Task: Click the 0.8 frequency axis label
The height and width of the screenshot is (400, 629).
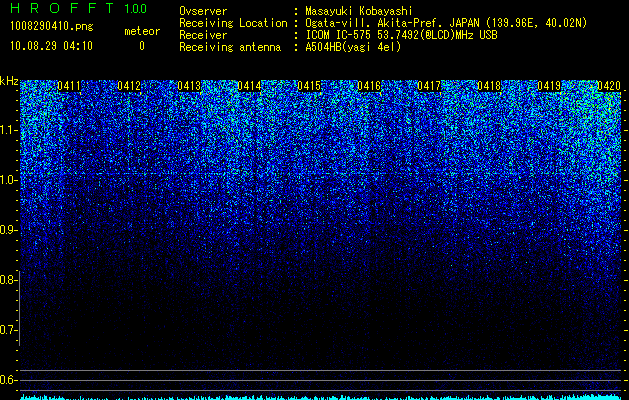Action: pyautogui.click(x=7, y=280)
